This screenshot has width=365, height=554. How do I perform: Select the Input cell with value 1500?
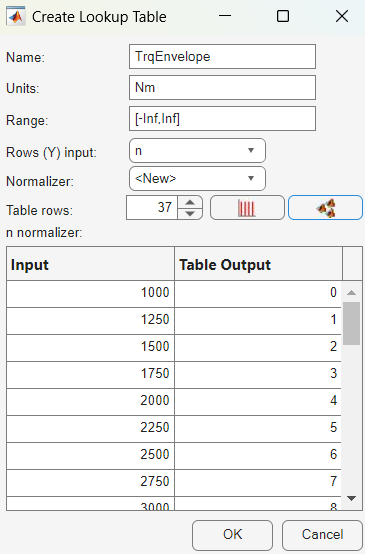click(90, 347)
